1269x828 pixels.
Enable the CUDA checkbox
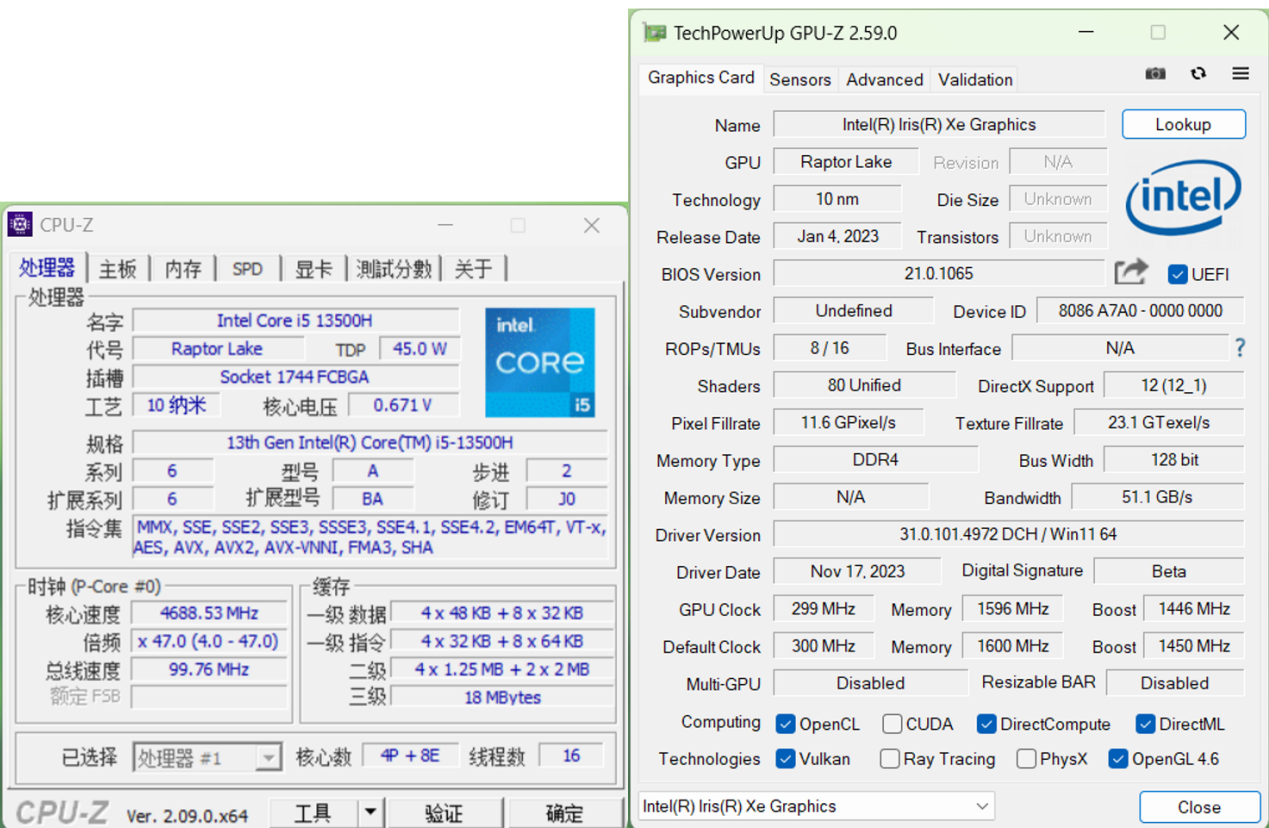pyautogui.click(x=892, y=724)
